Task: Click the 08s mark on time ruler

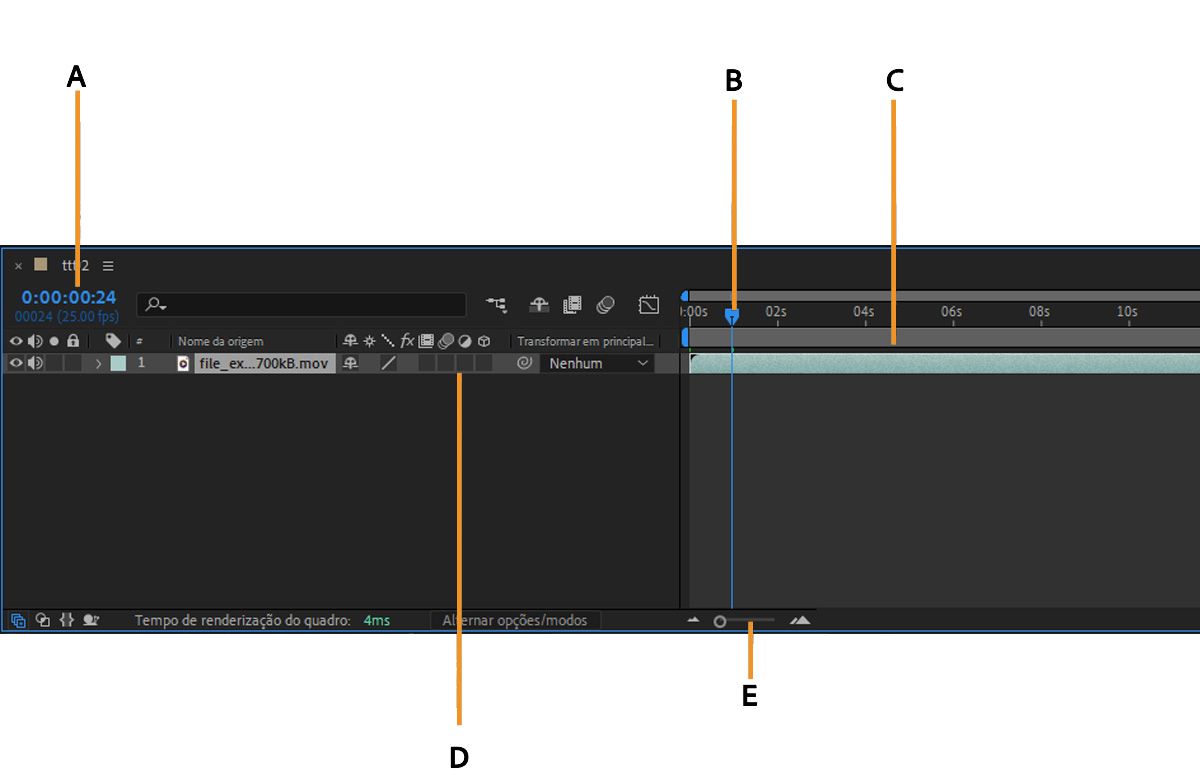Action: coord(1040,312)
